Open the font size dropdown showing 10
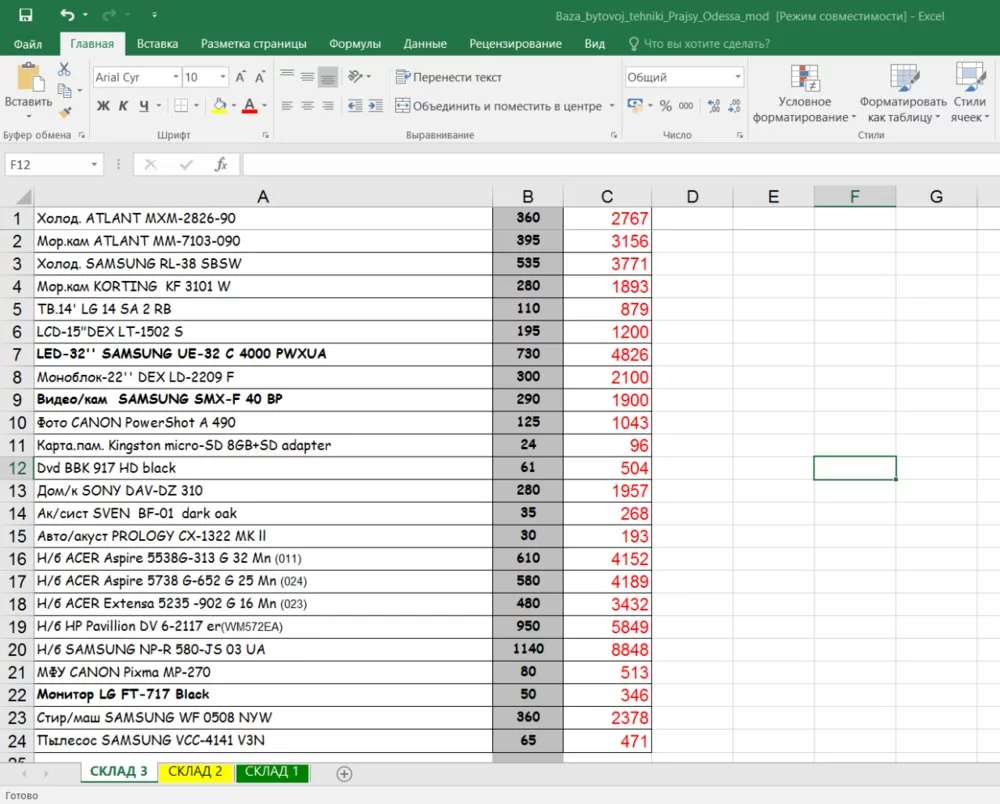 coord(223,77)
